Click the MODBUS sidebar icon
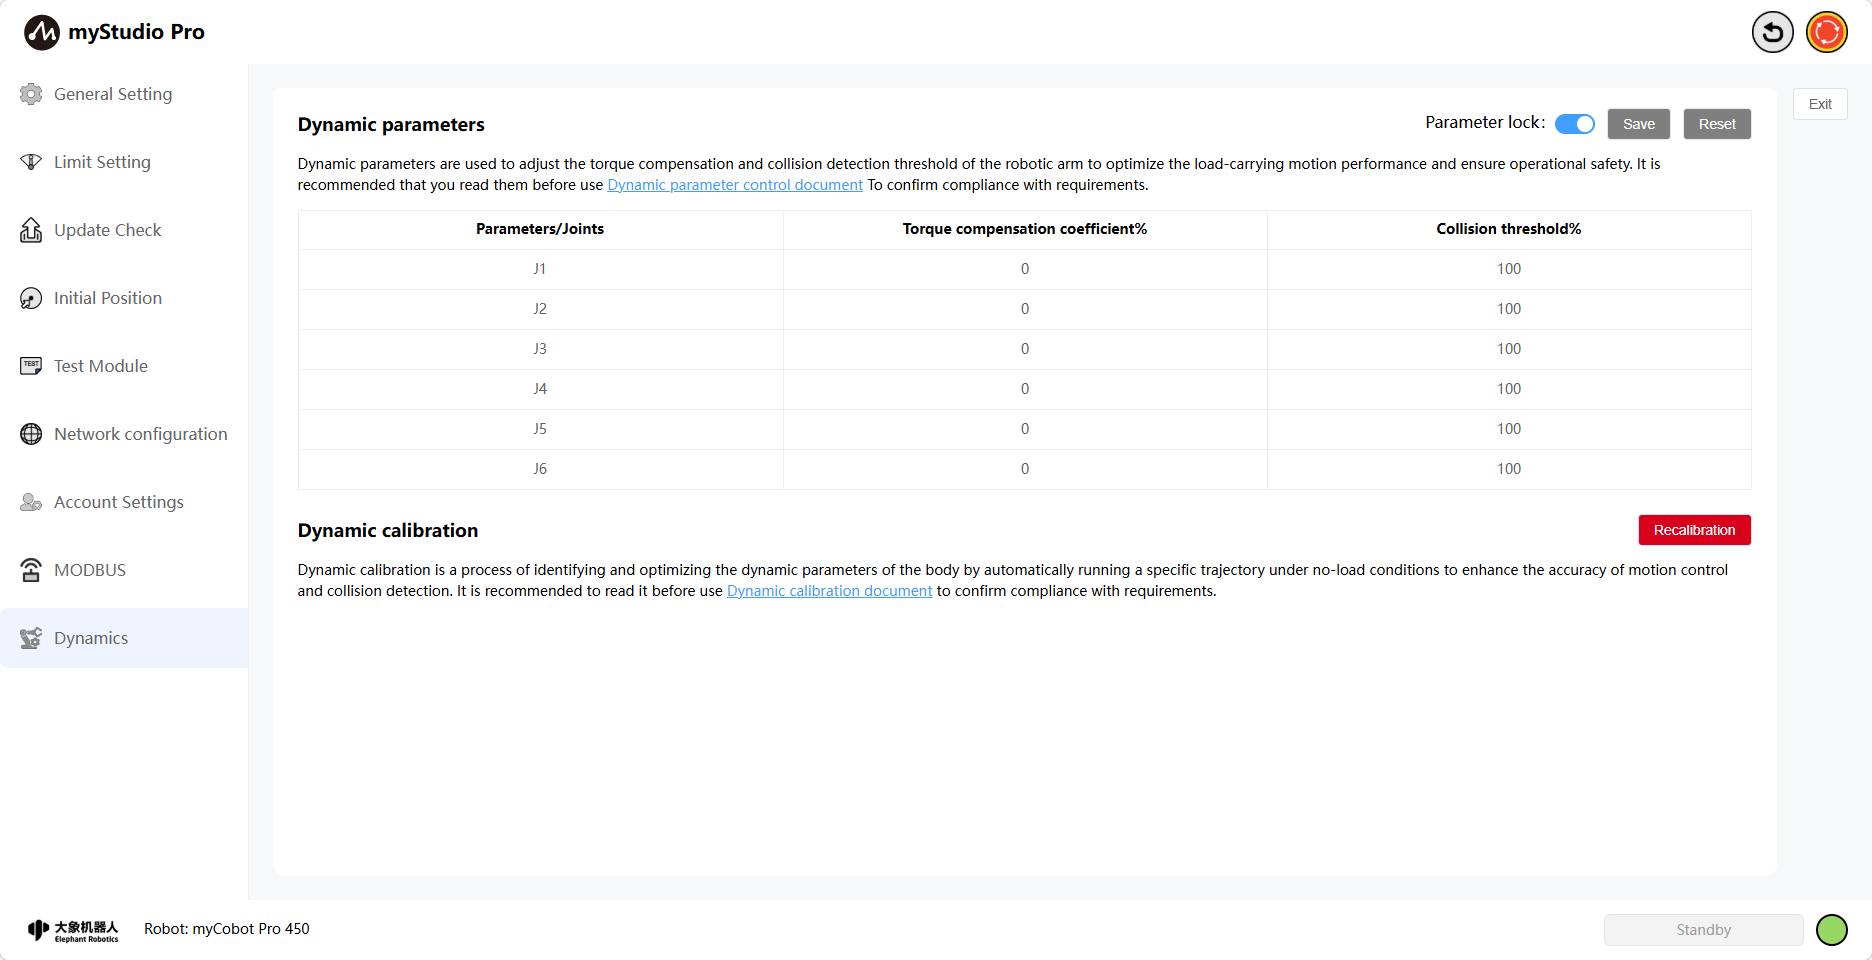 (x=31, y=570)
